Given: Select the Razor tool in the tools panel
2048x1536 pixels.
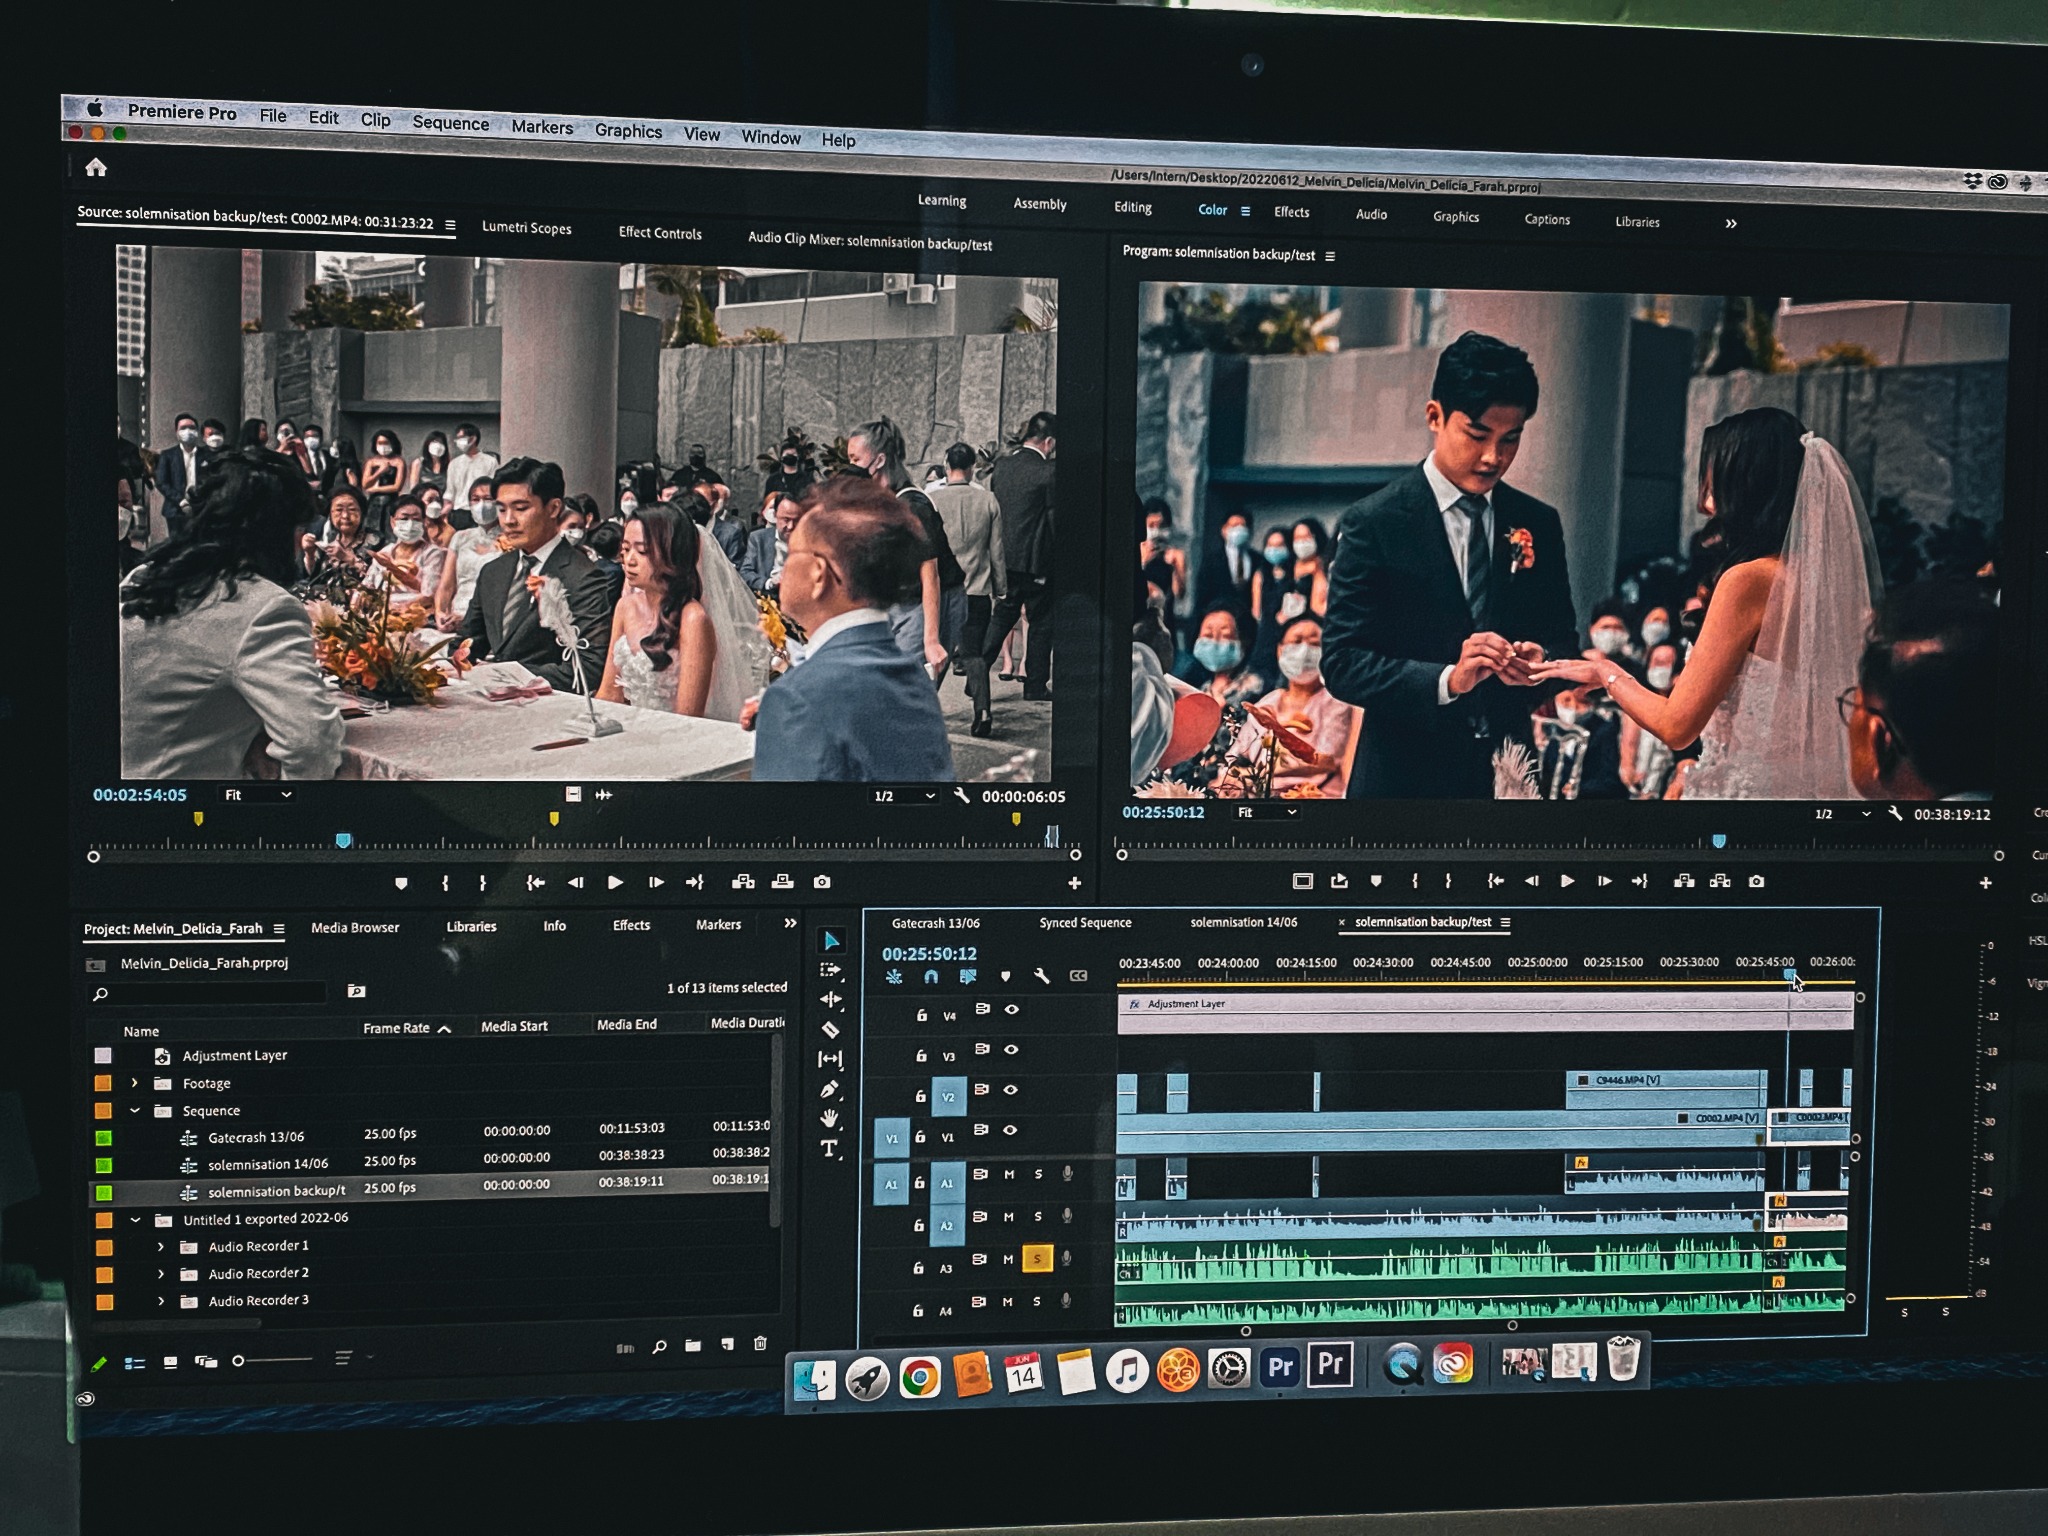Looking at the screenshot, I should click(x=830, y=1029).
